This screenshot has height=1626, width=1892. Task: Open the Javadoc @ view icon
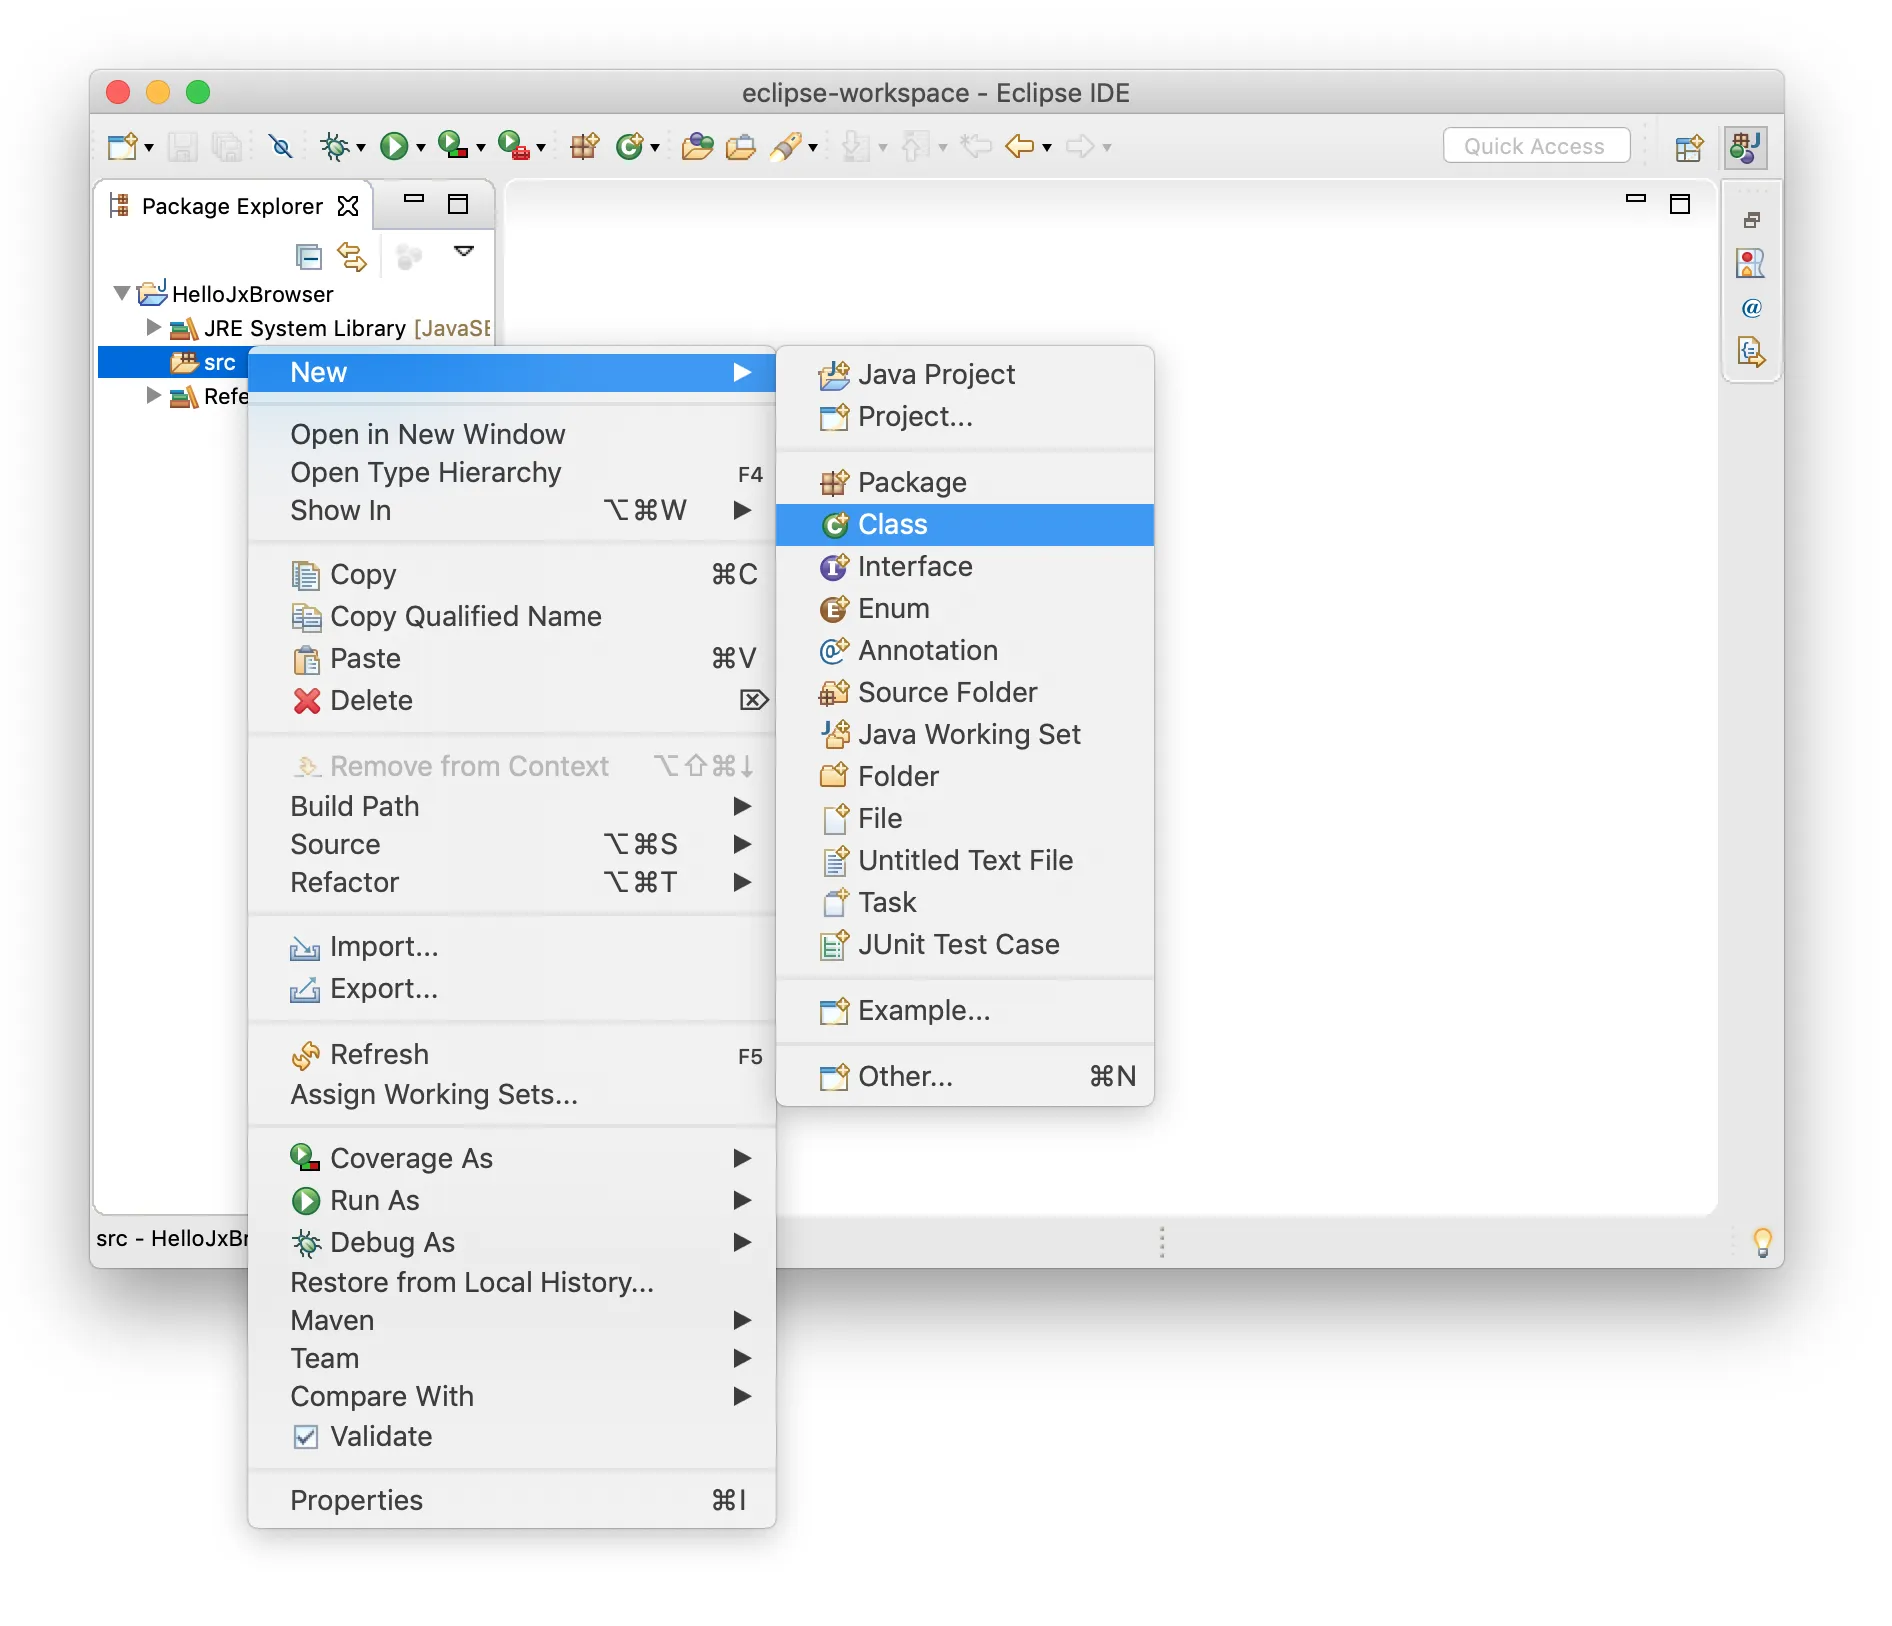[x=1752, y=308]
